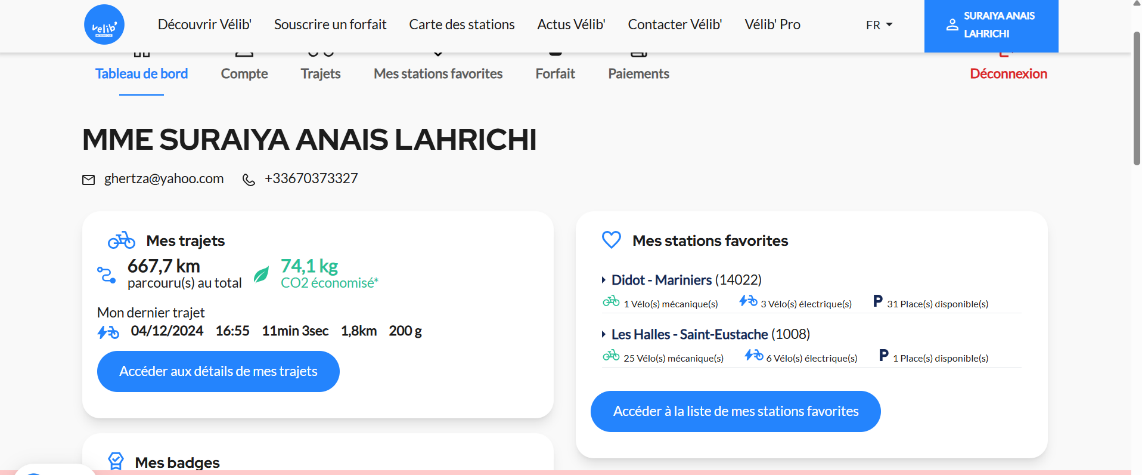This screenshot has width=1142, height=475.
Task: Click the Vélib' logo icon
Action: tap(104, 25)
